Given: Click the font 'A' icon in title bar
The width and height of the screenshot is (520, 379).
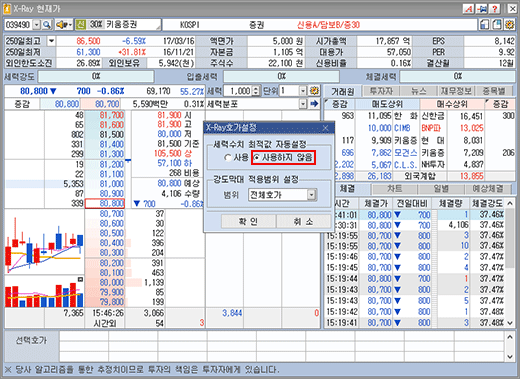Looking at the screenshot, I should (x=469, y=8).
